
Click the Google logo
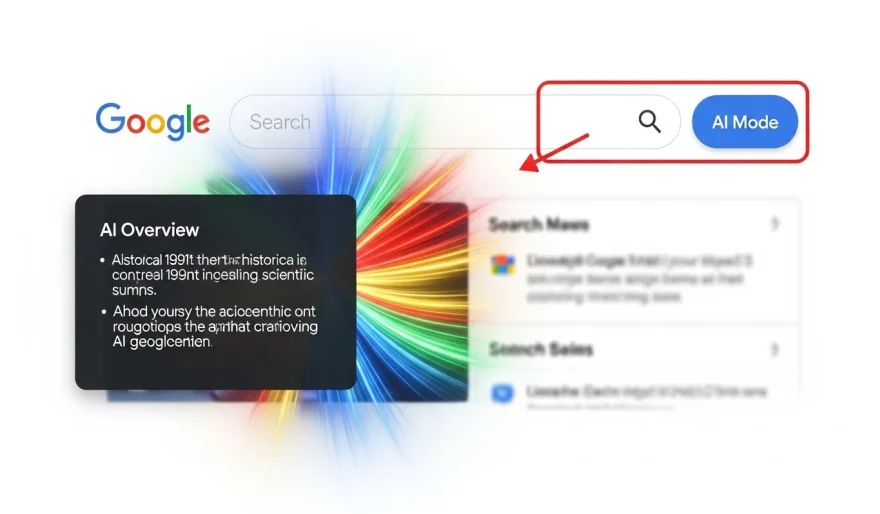tap(153, 121)
